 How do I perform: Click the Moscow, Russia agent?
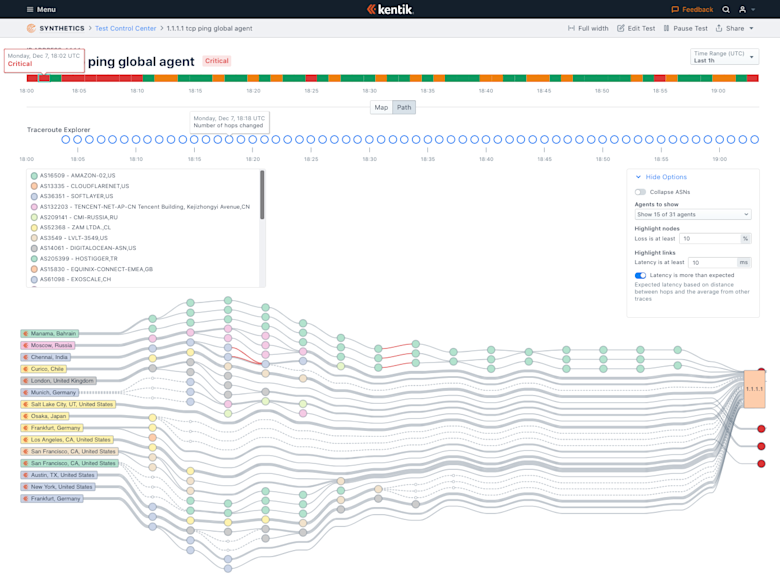pyautogui.click(x=48, y=346)
